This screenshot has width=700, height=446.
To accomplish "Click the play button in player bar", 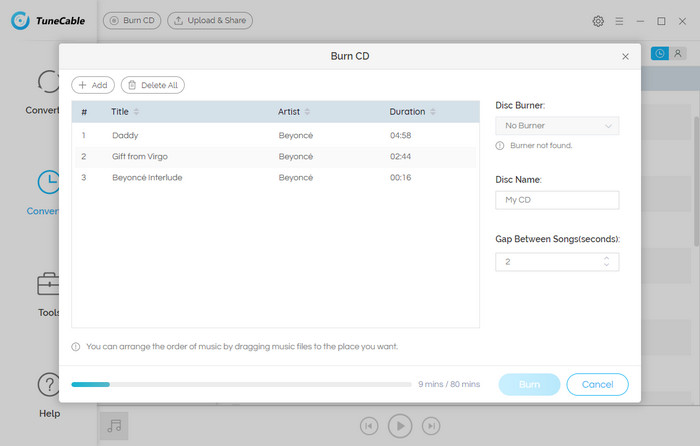I will [400, 426].
